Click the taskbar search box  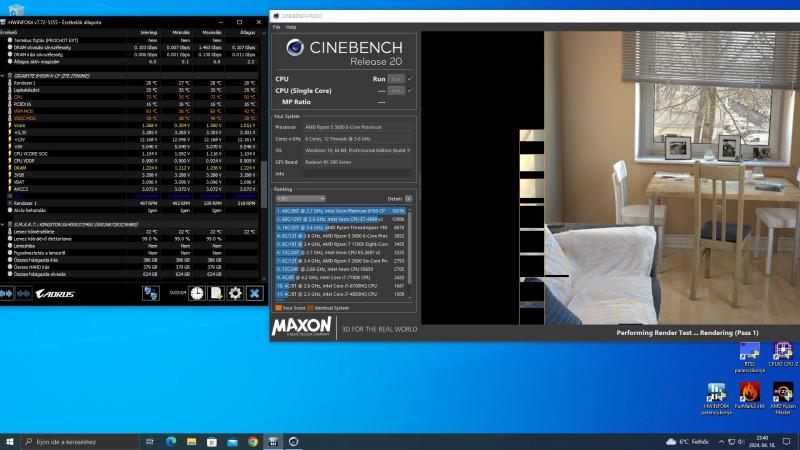80,441
